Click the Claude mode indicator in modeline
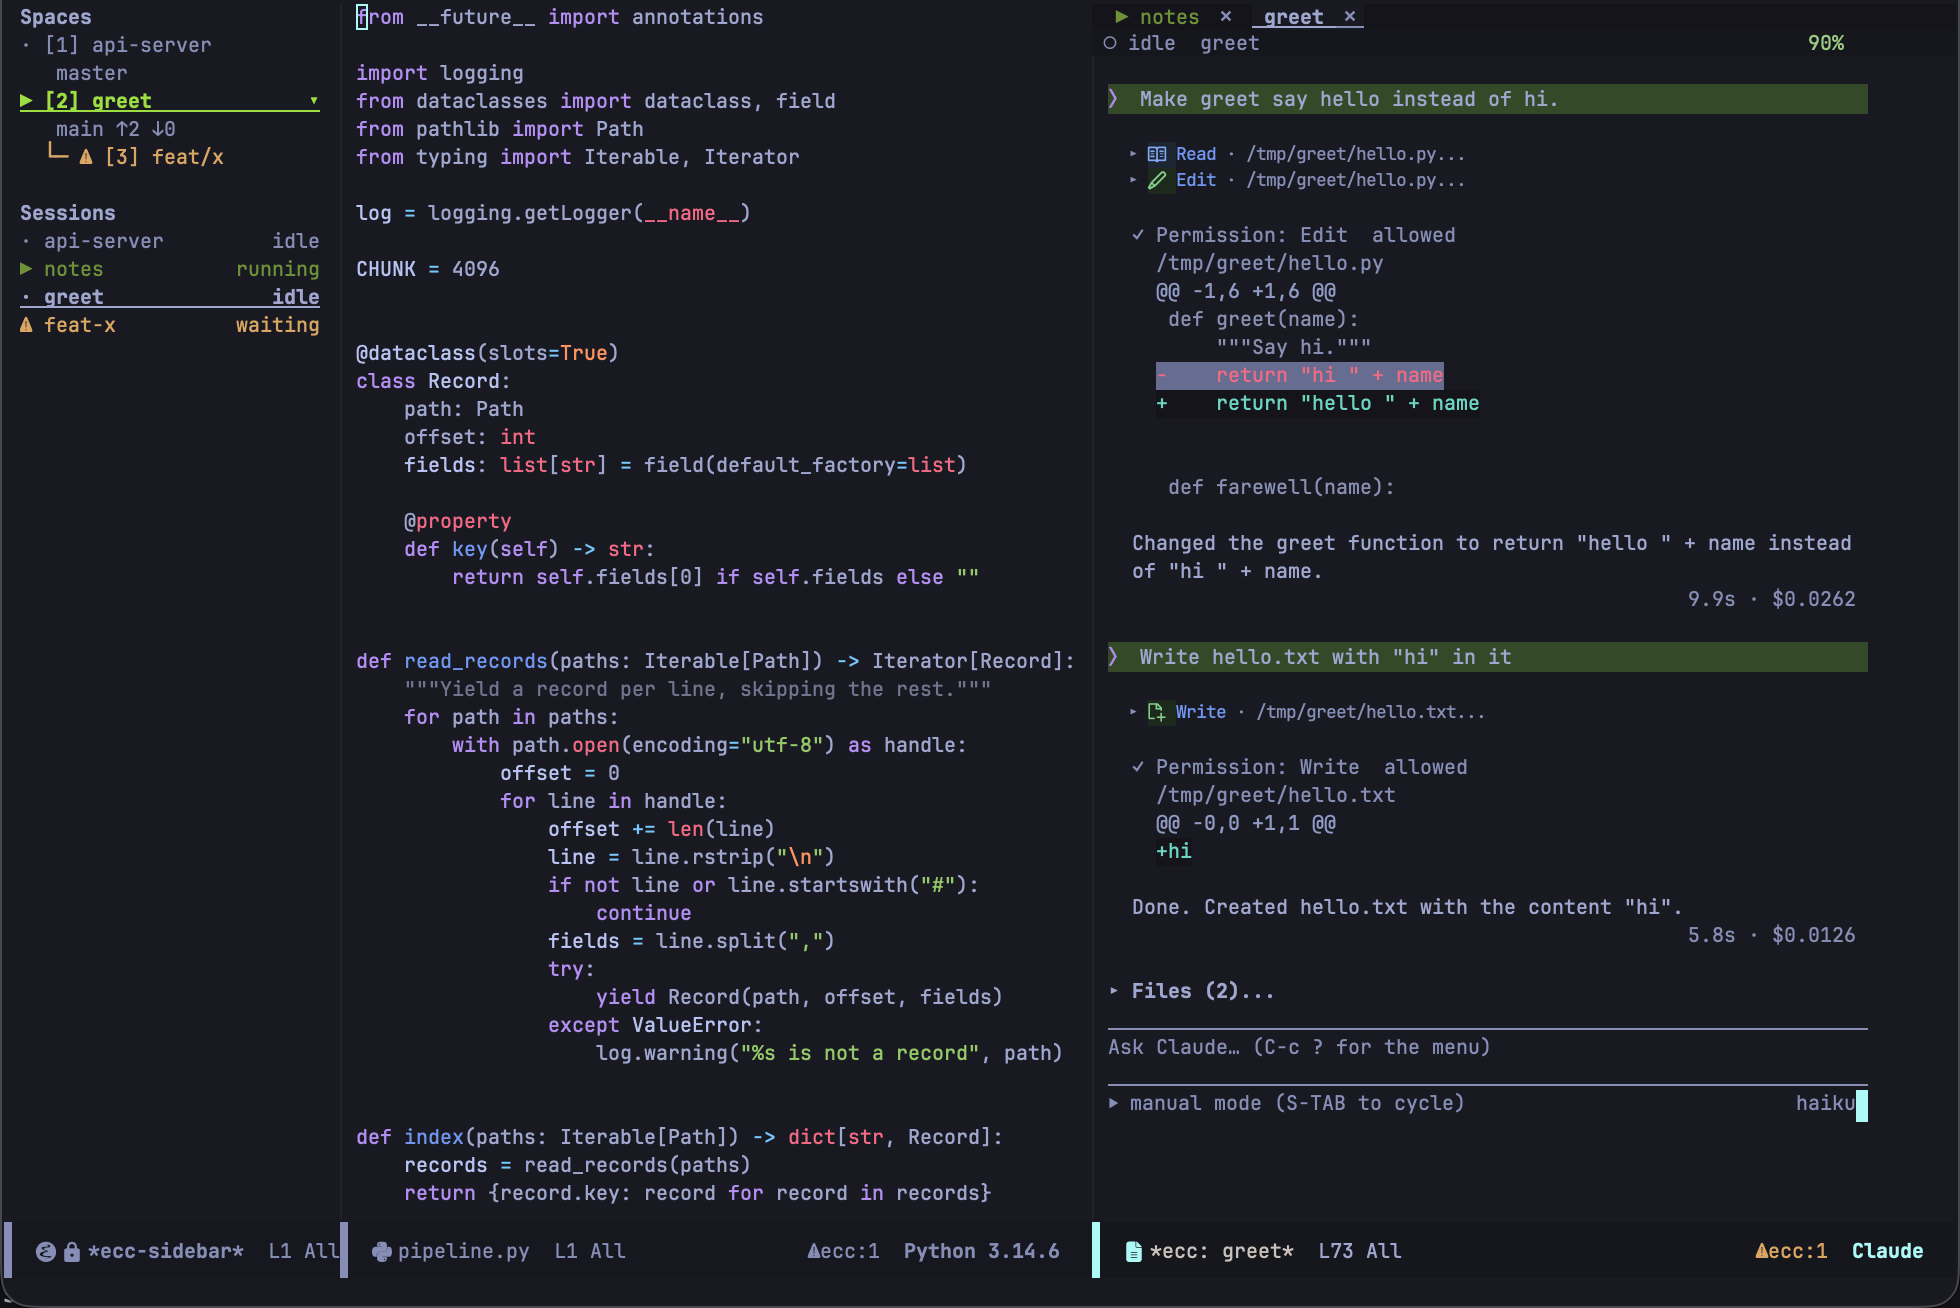Screen dimensions: 1960x1308 point(1888,1251)
